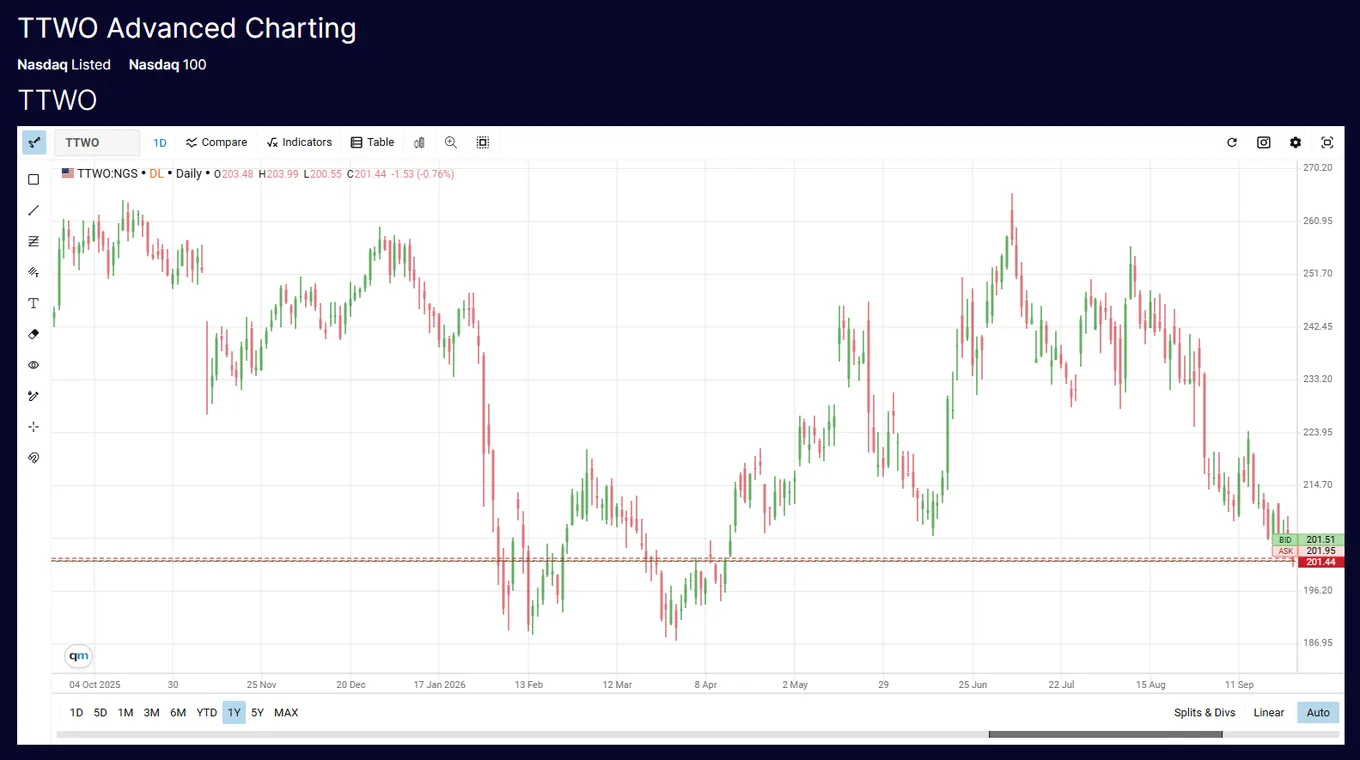The image size is (1360, 760).
Task: Click the Daily interval legend label
Action: [x=189, y=174]
